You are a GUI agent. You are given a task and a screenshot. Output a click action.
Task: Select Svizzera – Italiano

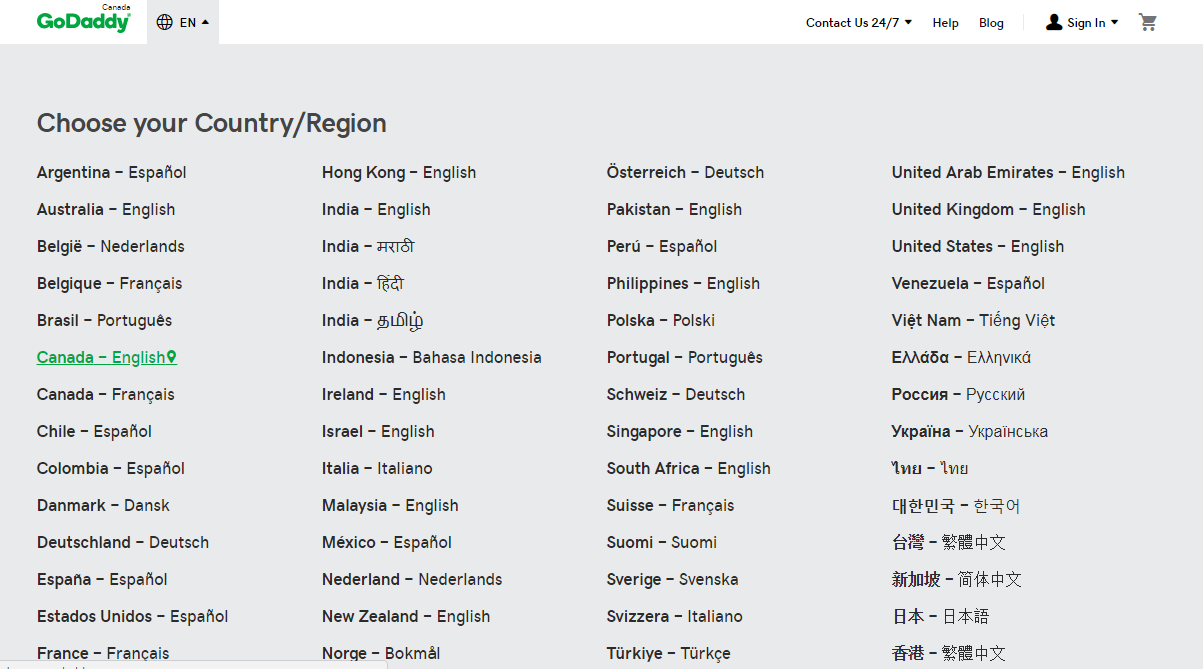pyautogui.click(x=675, y=616)
